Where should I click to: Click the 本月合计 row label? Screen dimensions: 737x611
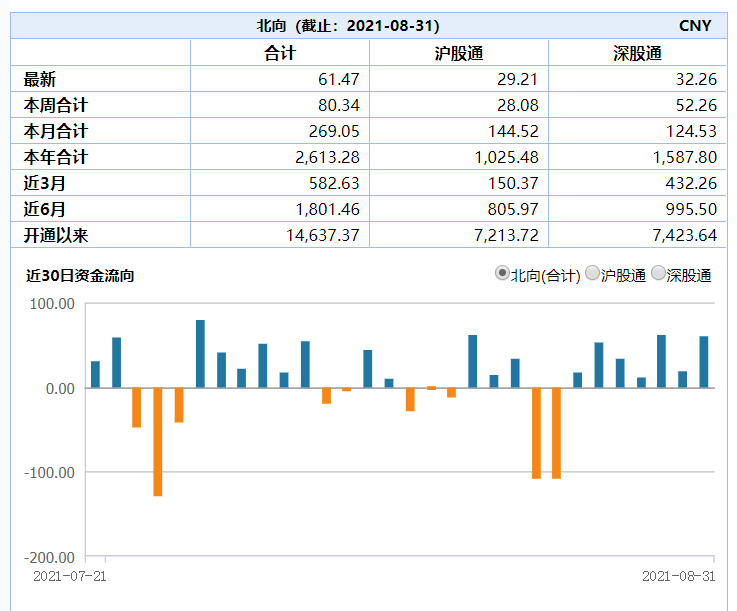(56, 131)
